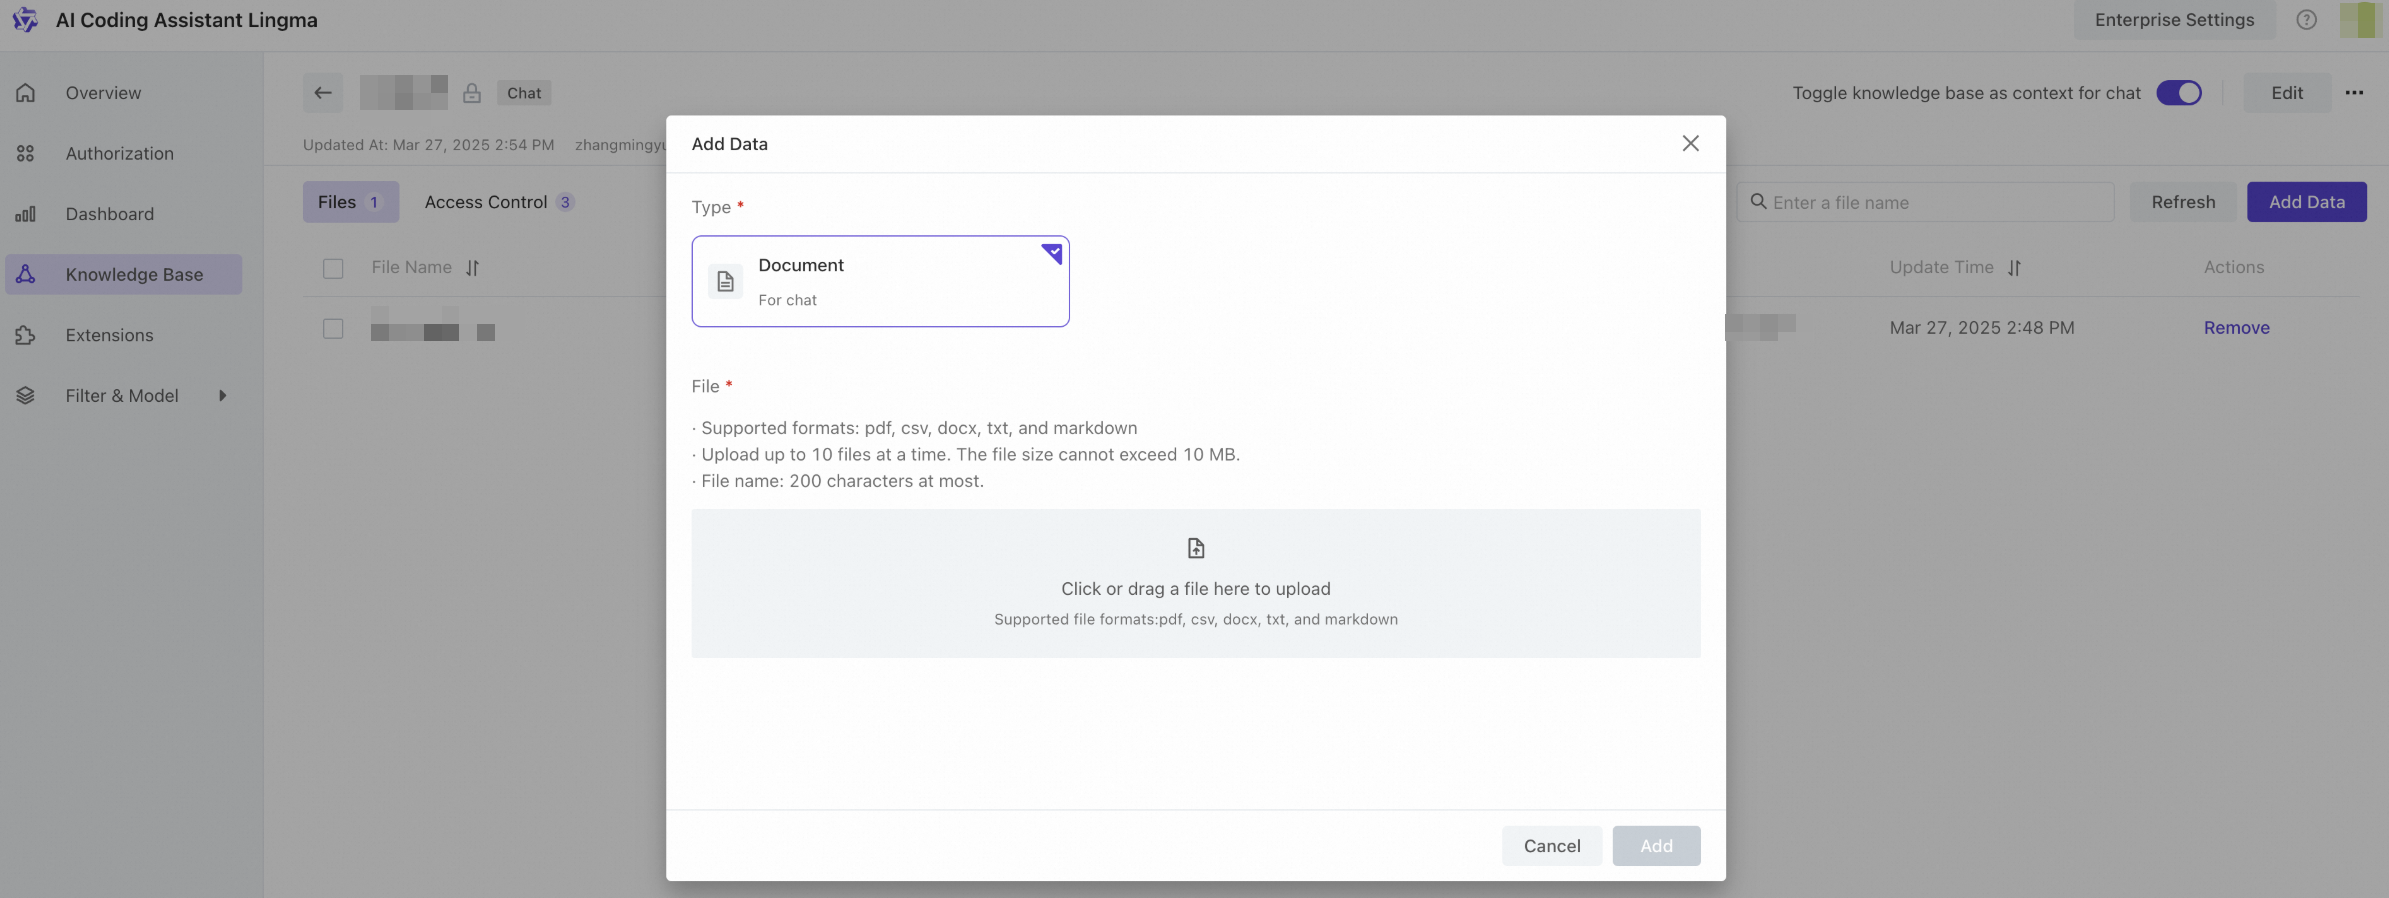Open the three-dot more options menu

click(2354, 93)
